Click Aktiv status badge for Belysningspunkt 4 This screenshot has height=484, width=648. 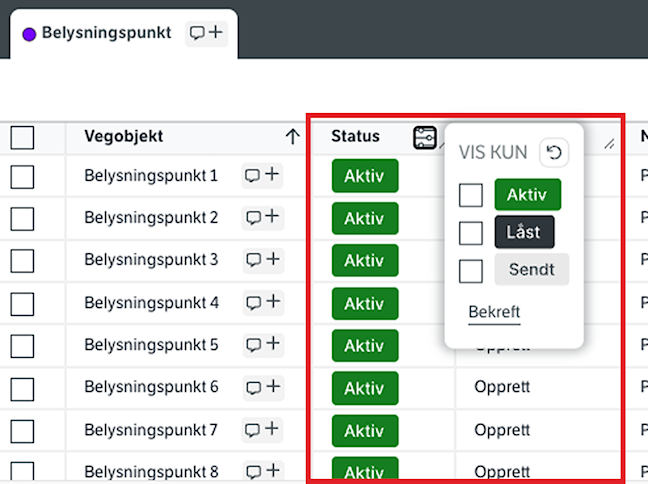tap(365, 303)
